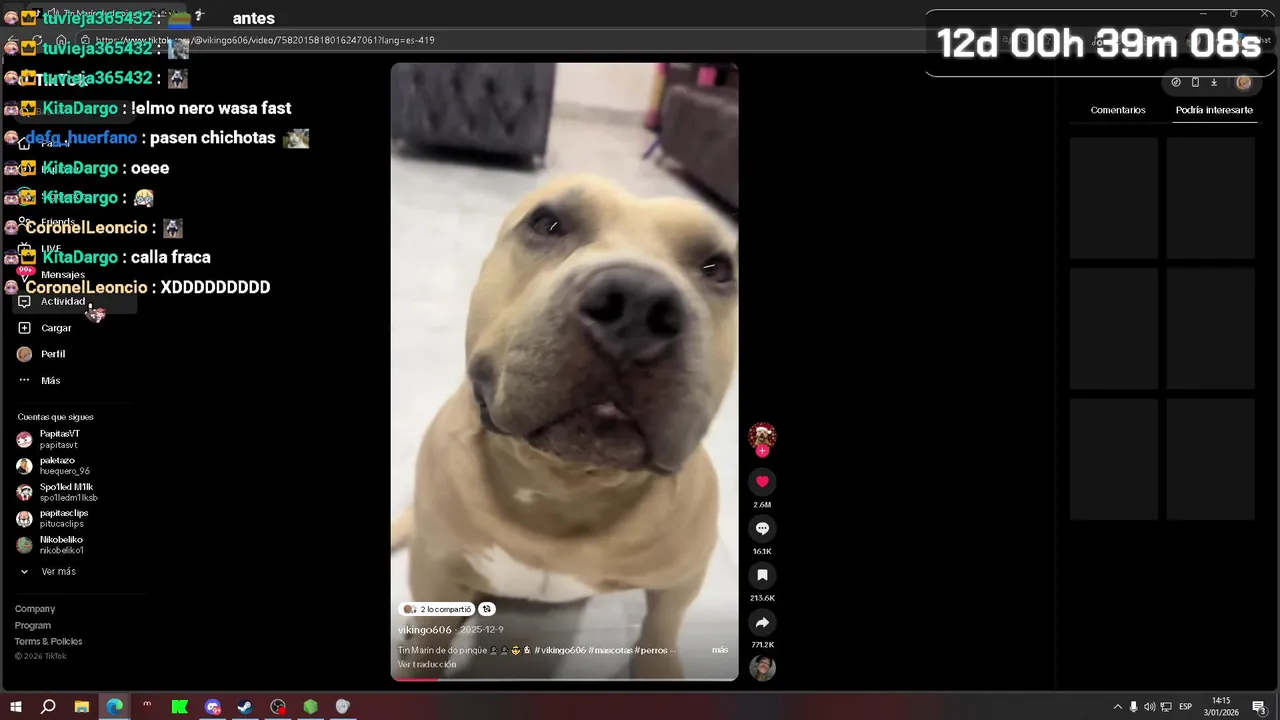Open Discord icon with 9+ badge
Screen dimensions: 1280x720
pos(212,707)
